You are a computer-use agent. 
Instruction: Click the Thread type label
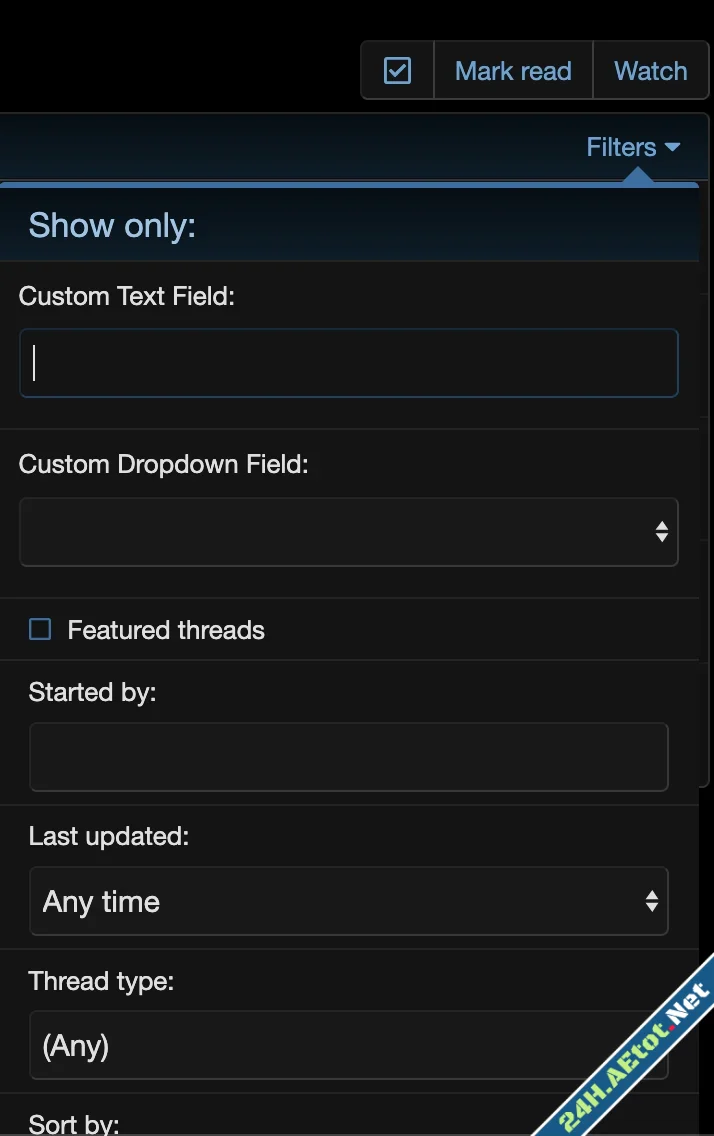coord(101,981)
